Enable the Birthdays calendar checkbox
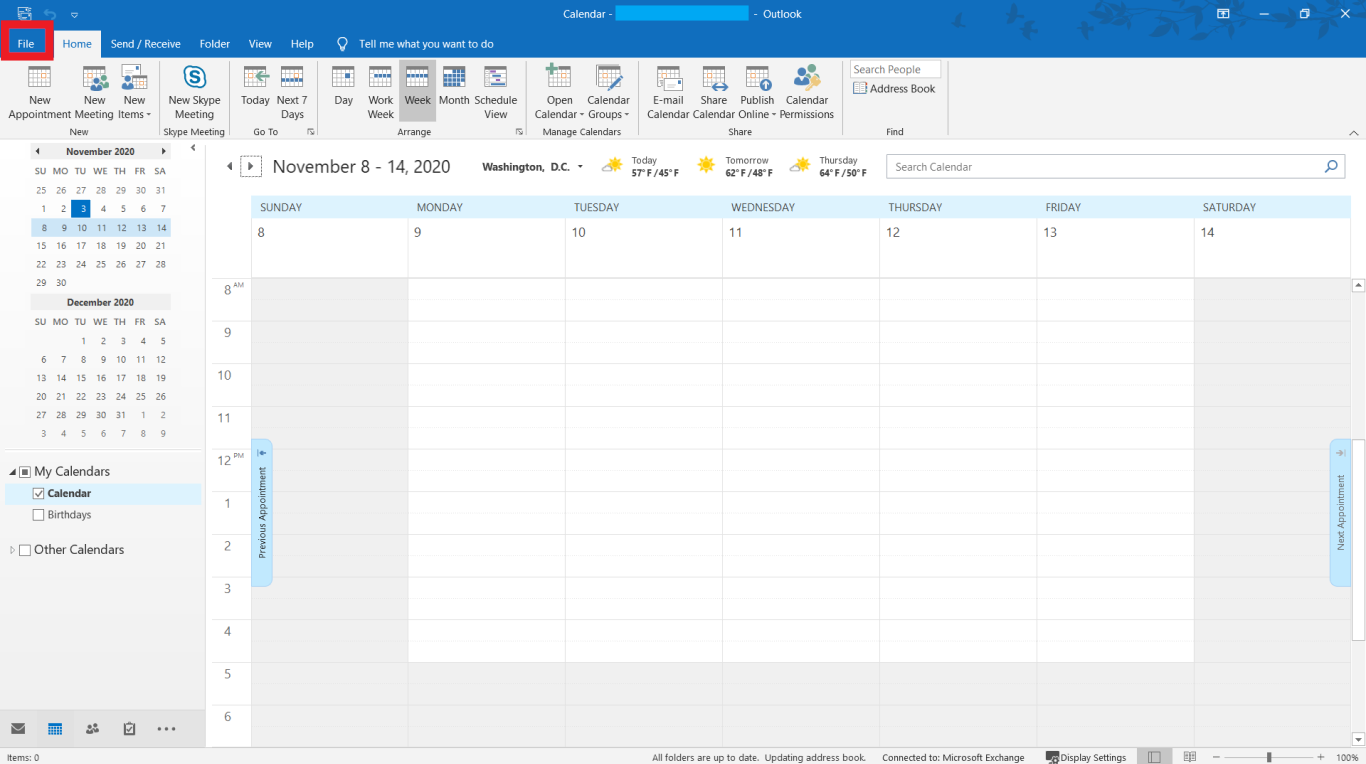1366x764 pixels. pos(39,515)
